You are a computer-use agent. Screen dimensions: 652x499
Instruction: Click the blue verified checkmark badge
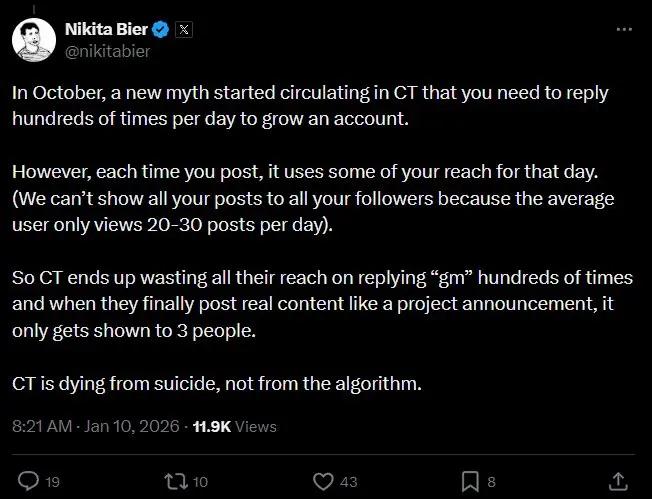coord(160,30)
